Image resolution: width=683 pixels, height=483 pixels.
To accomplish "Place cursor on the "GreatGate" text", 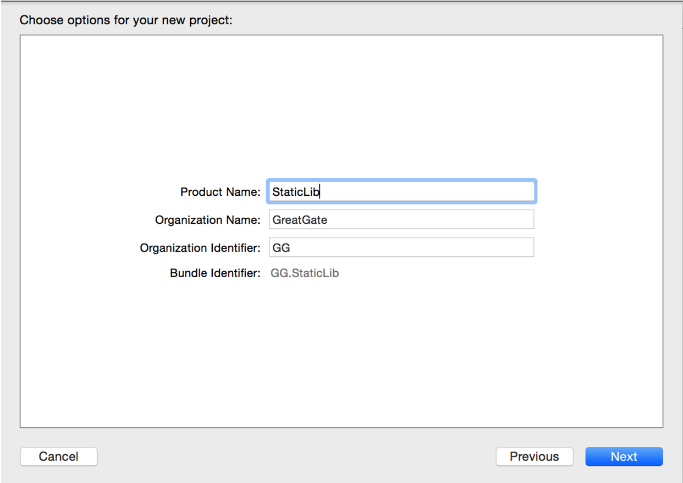I will point(299,220).
